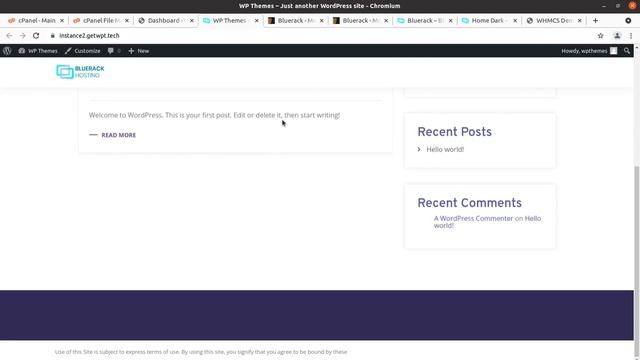Close the WHMCS Demo tab
Image resolution: width=640 pixels, height=360 pixels.
(580, 20)
